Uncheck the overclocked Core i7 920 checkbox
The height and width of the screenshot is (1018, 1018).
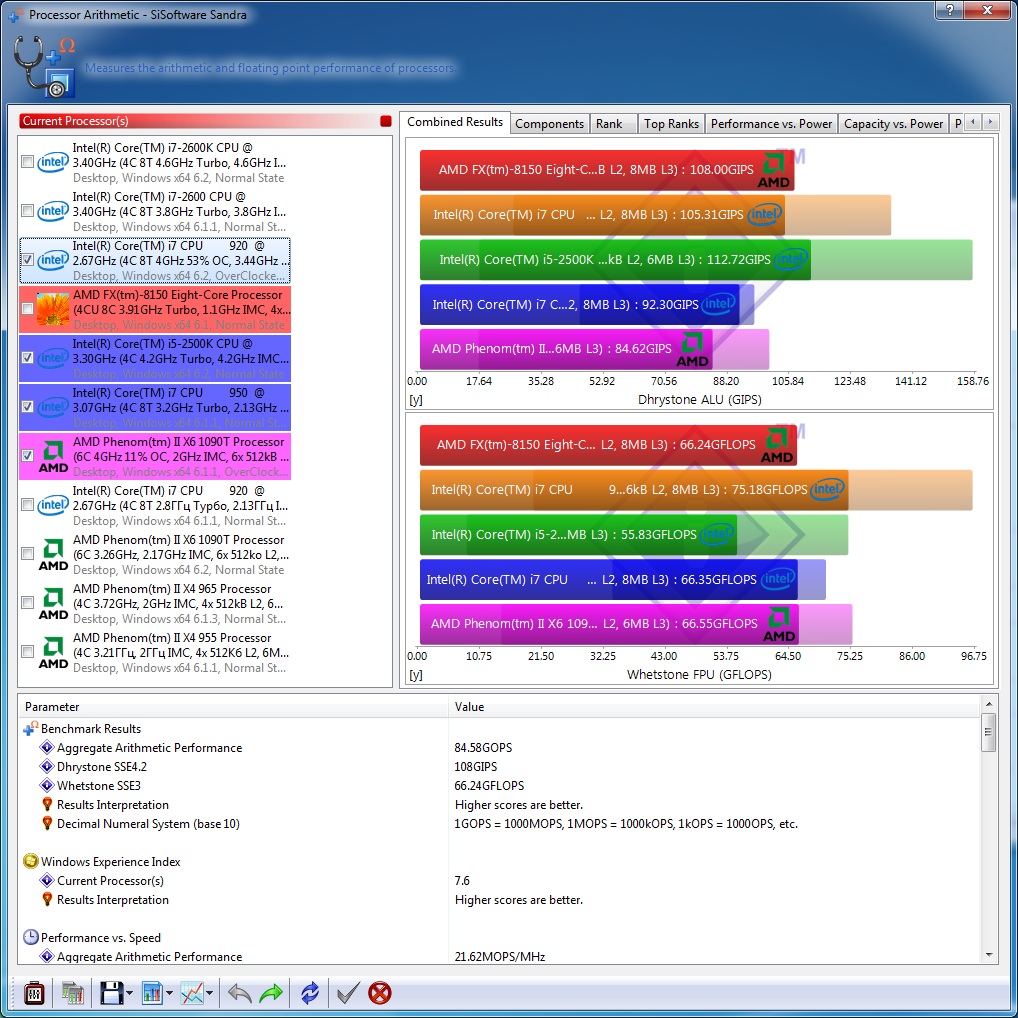pos(27,260)
